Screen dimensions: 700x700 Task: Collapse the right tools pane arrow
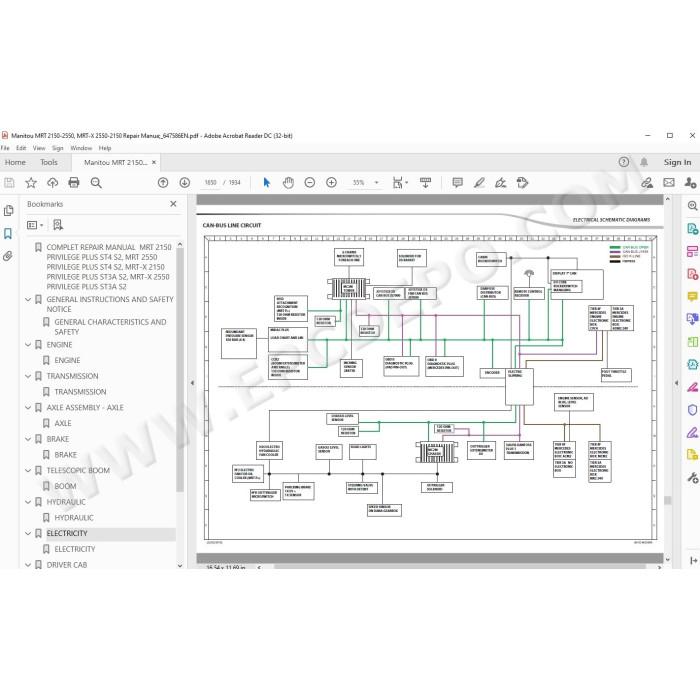tap(676, 383)
